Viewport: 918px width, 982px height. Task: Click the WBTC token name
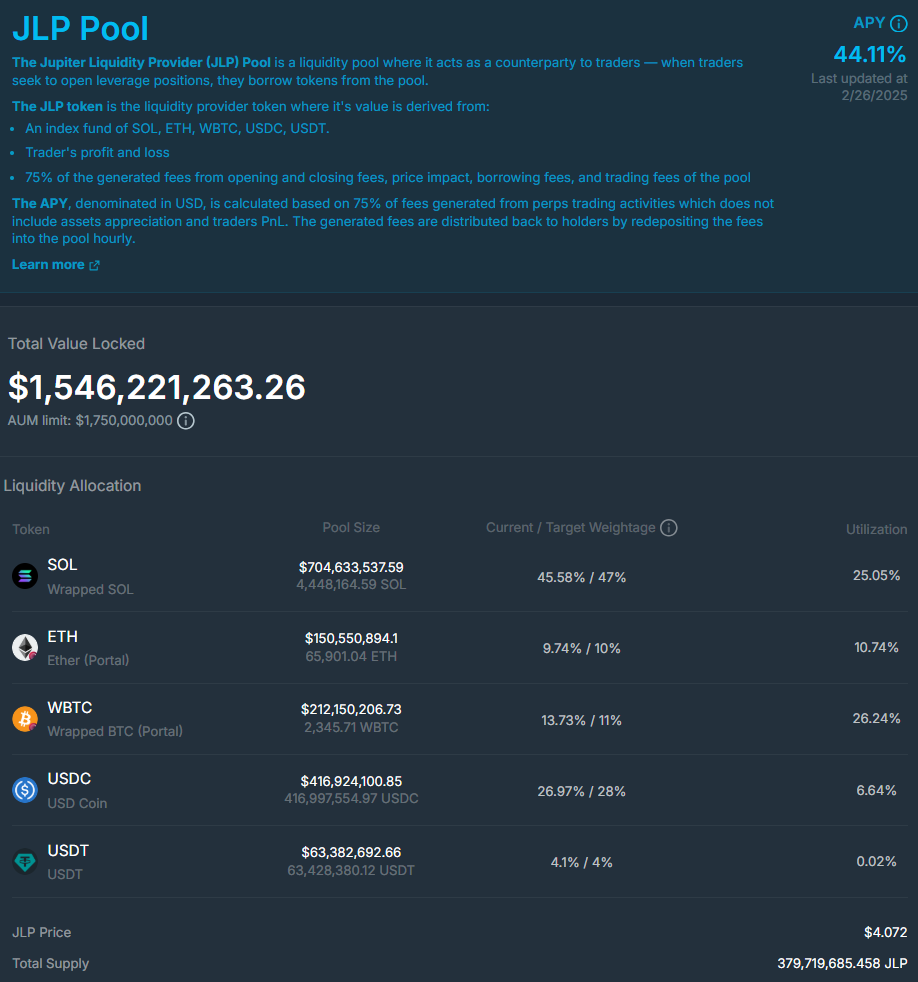70,708
